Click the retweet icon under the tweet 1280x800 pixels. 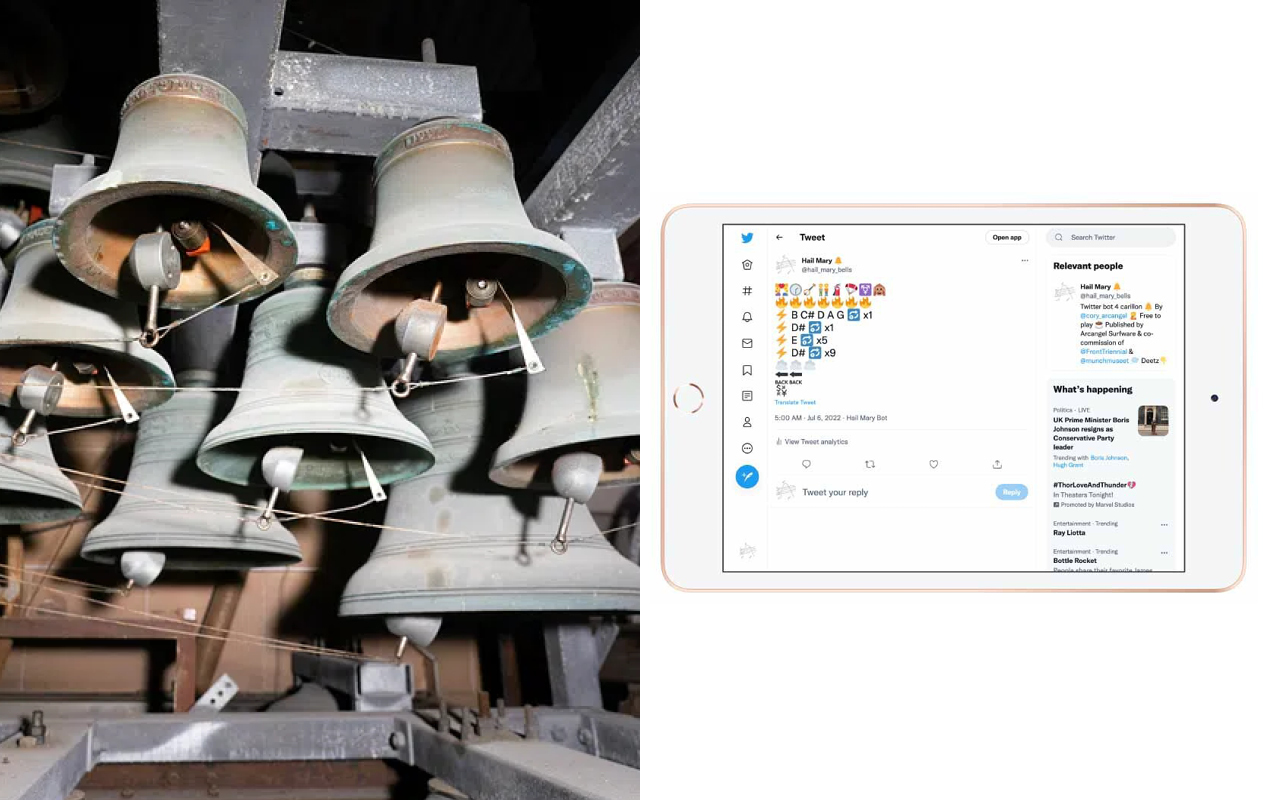pos(870,464)
